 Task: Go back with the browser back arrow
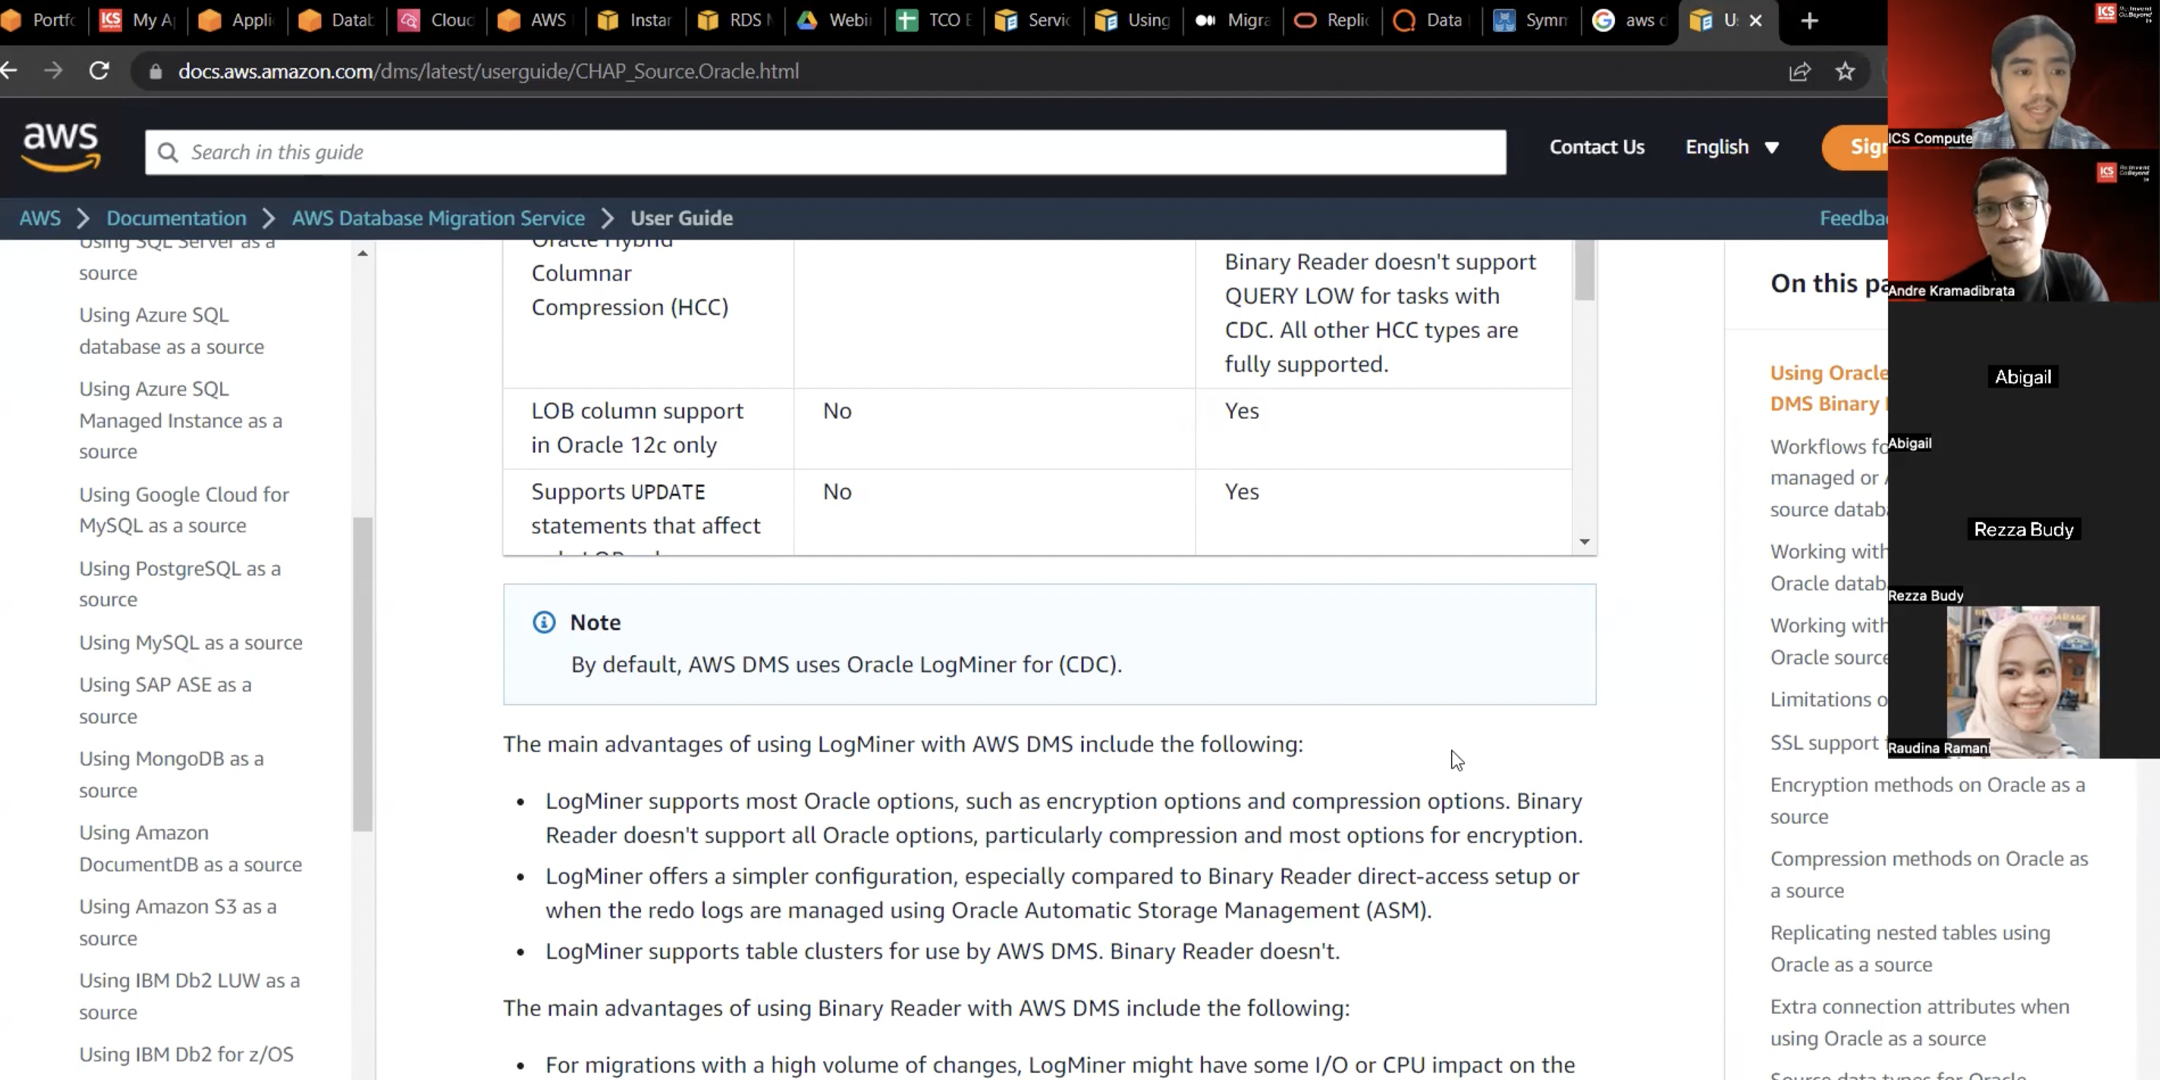tap(9, 71)
